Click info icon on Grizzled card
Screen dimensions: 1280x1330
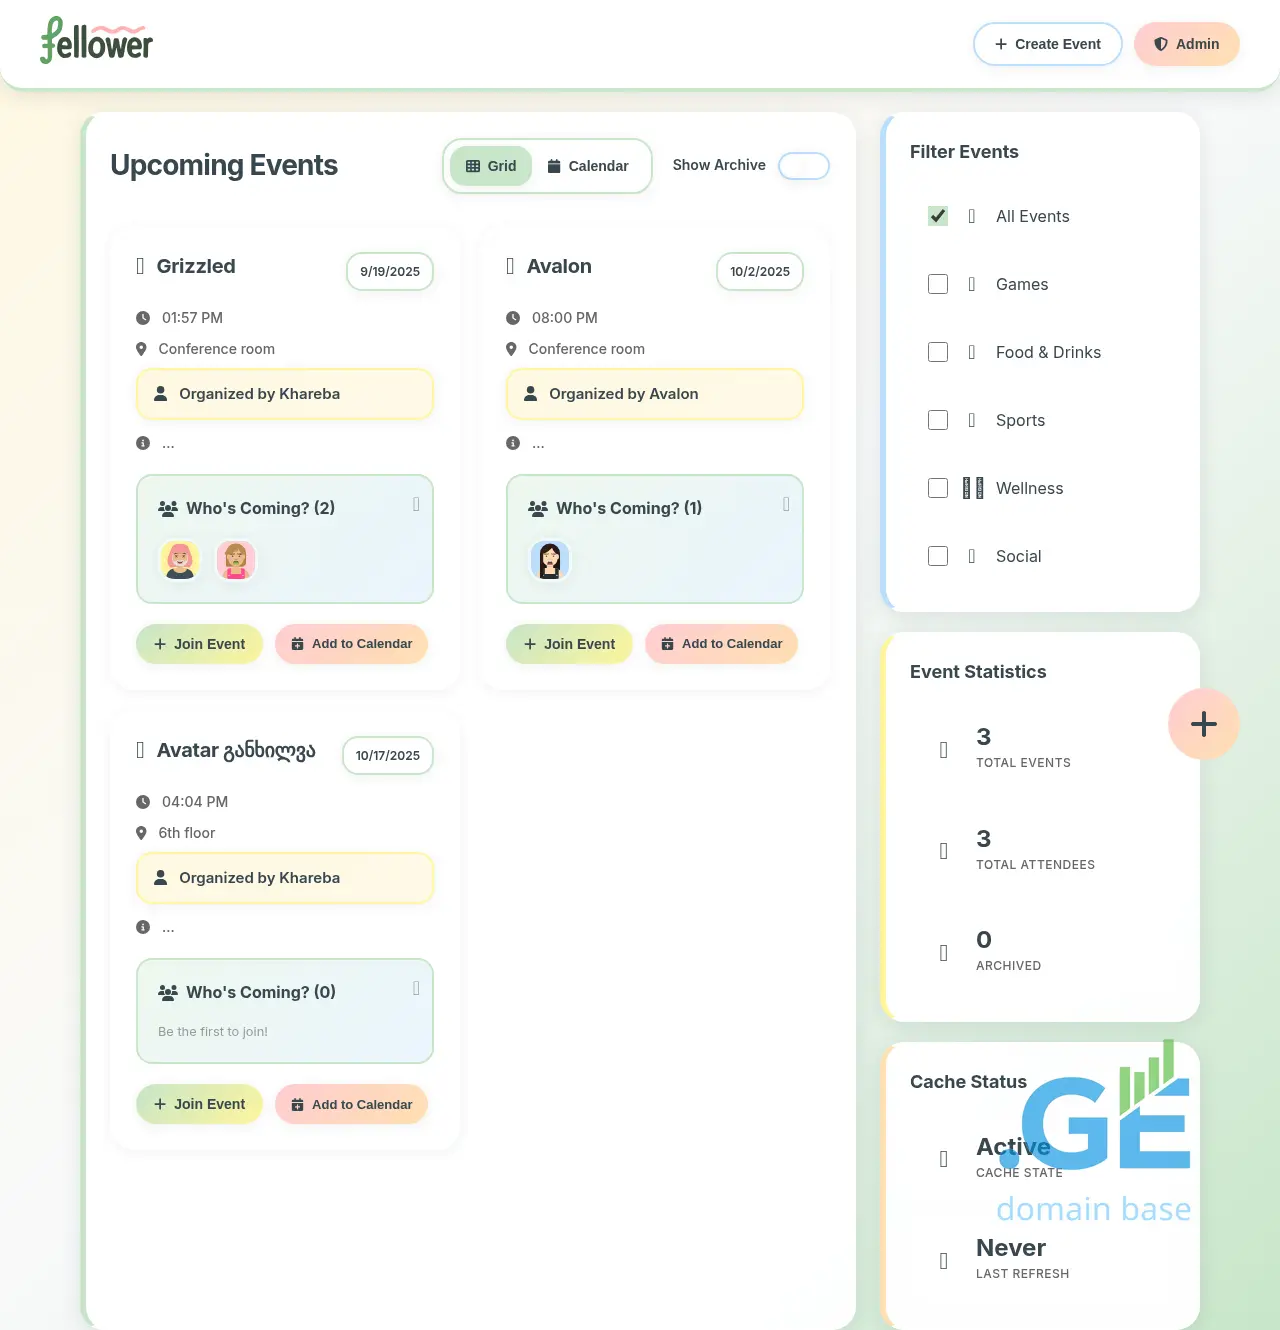point(143,443)
